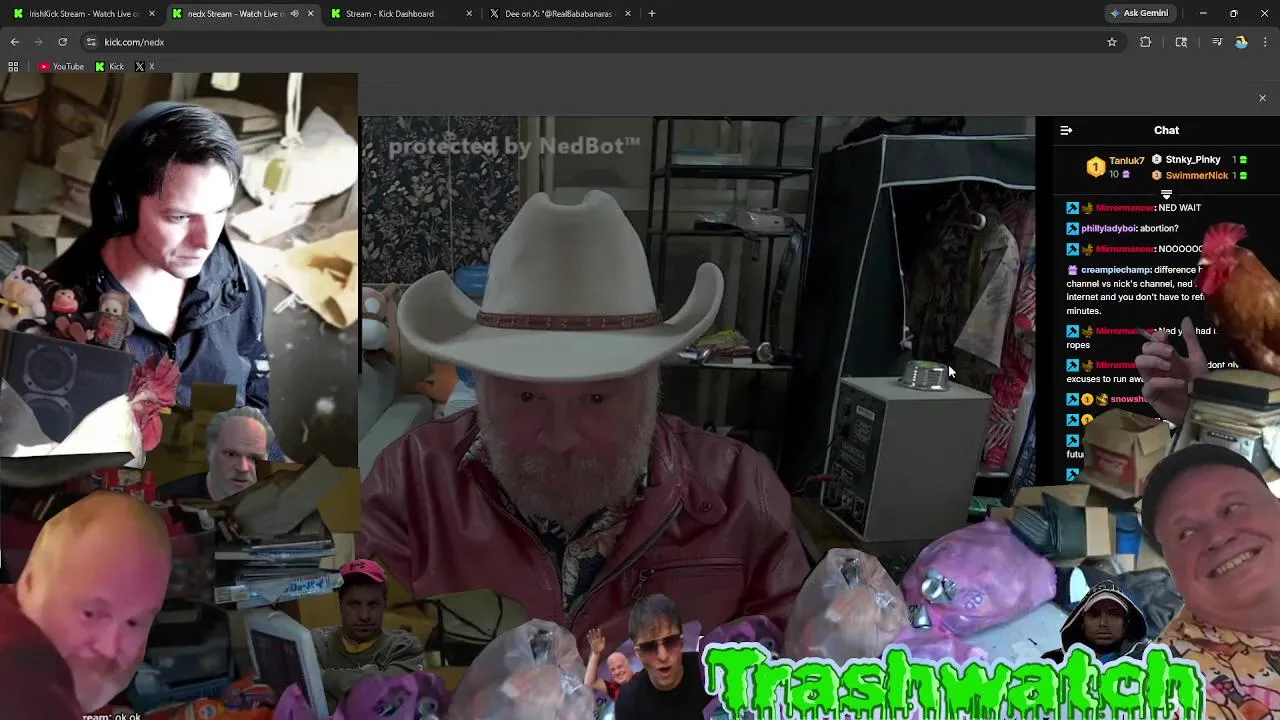Viewport: 1280px width, 720px height.
Task: Reload the current page
Action: point(62,42)
